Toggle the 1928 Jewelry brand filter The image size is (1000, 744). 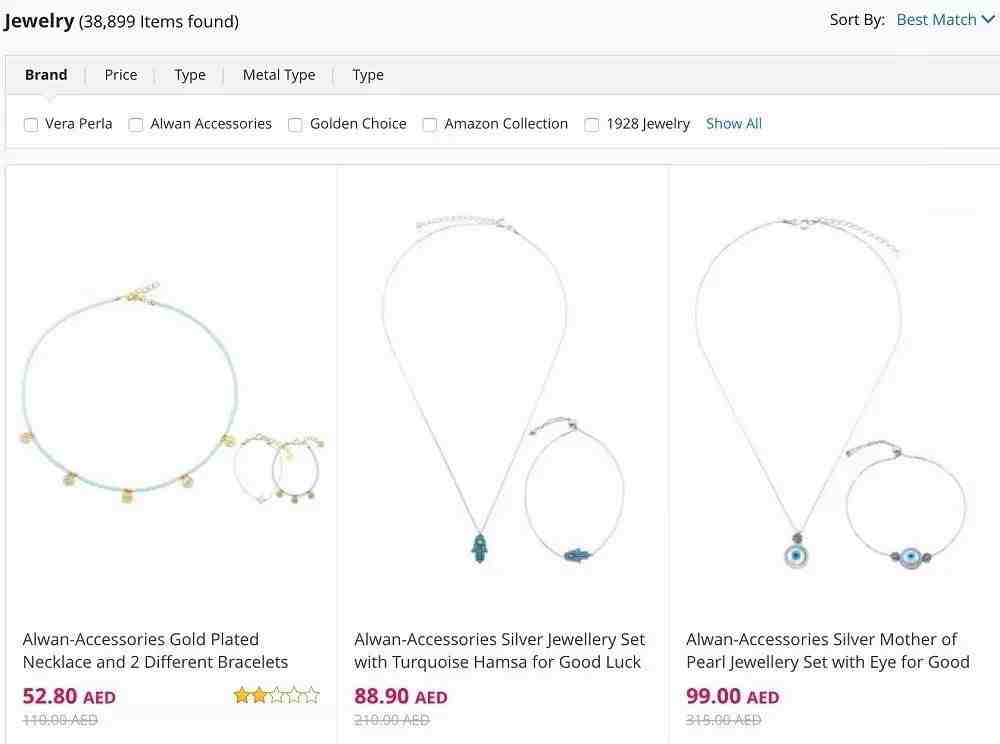click(x=592, y=125)
